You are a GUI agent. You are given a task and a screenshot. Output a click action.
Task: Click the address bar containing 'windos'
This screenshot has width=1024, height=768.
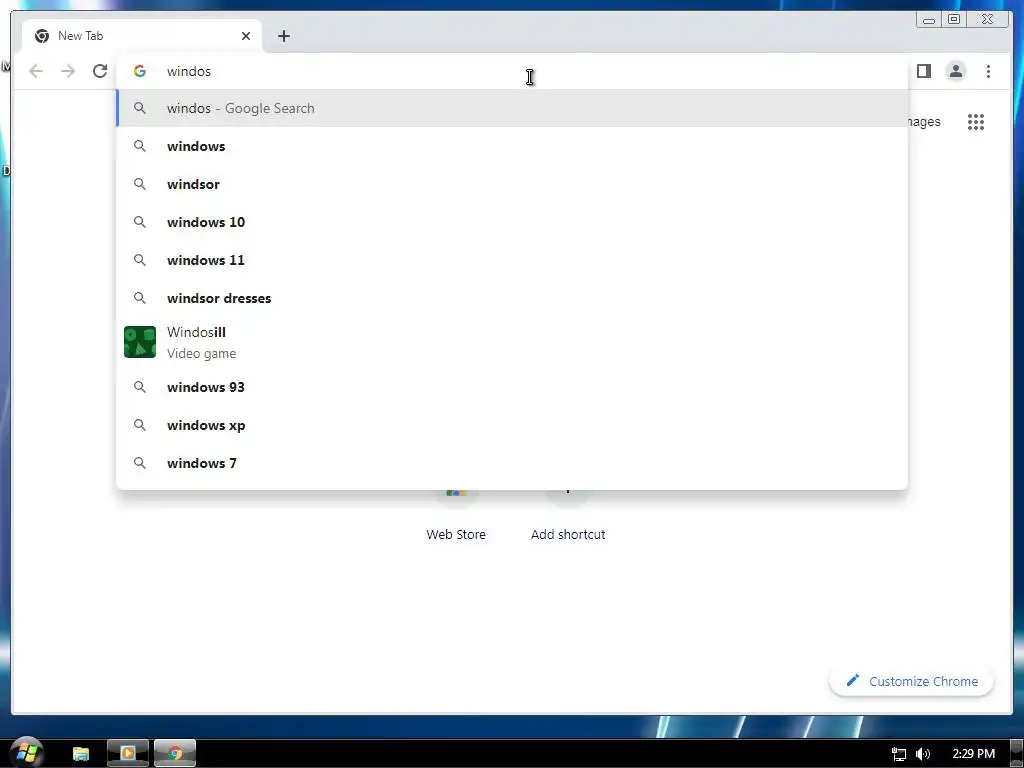(512, 71)
